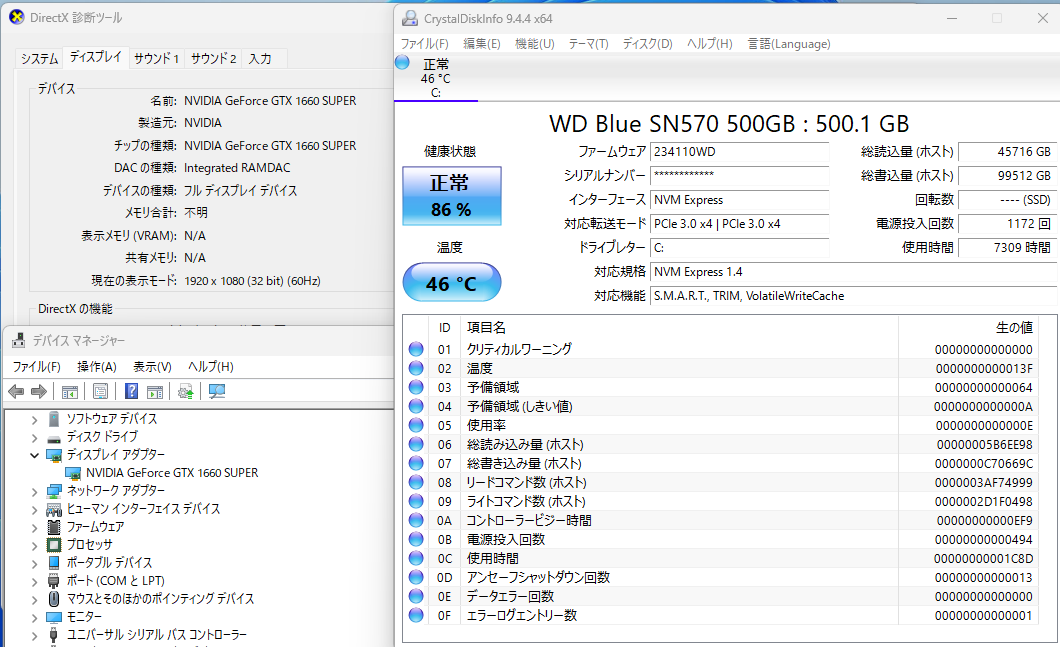Click the network adapter category icon
This screenshot has width=1060, height=647.
click(x=54, y=491)
